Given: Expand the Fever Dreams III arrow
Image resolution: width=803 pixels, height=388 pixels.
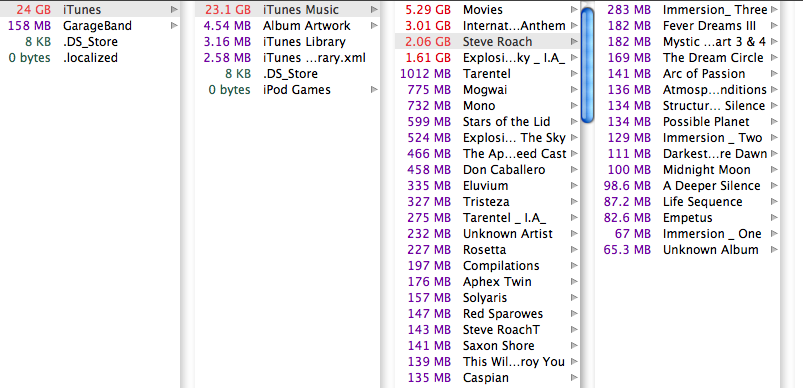Looking at the screenshot, I should (x=774, y=26).
